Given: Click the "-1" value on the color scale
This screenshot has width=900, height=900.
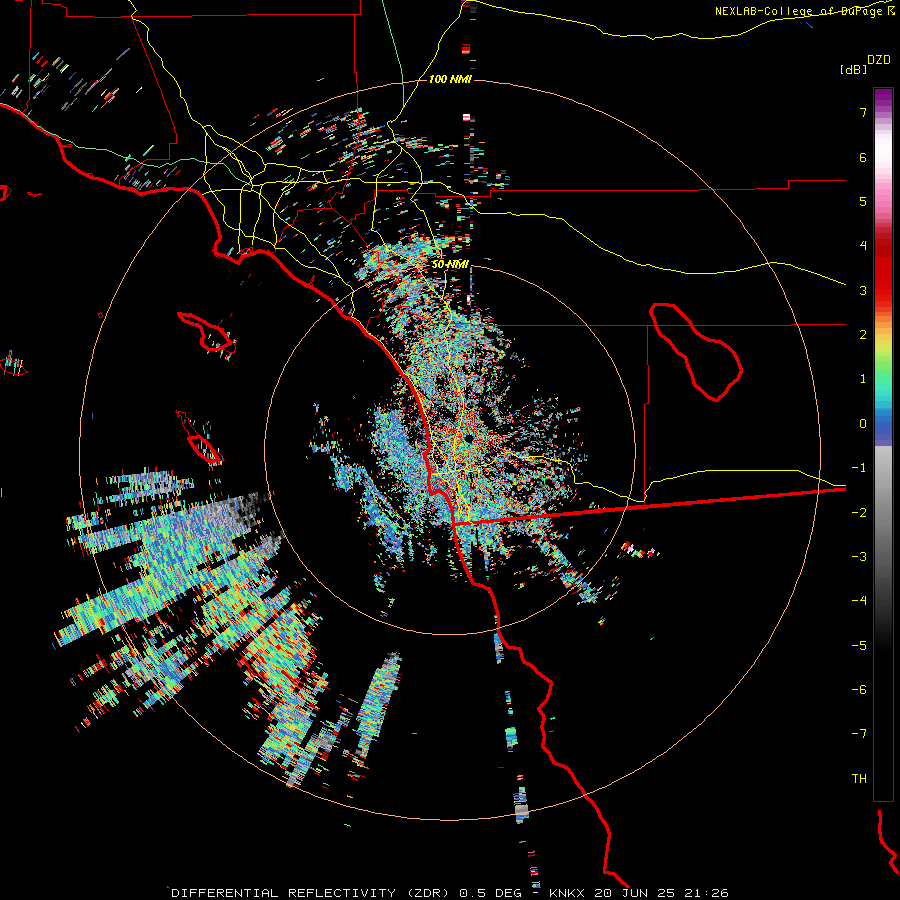Looking at the screenshot, I should tap(859, 468).
